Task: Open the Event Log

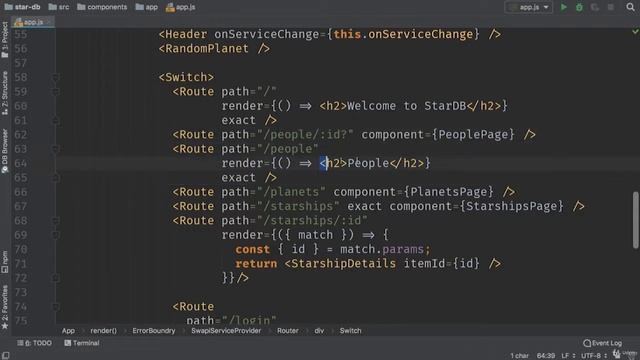Action: click(602, 343)
